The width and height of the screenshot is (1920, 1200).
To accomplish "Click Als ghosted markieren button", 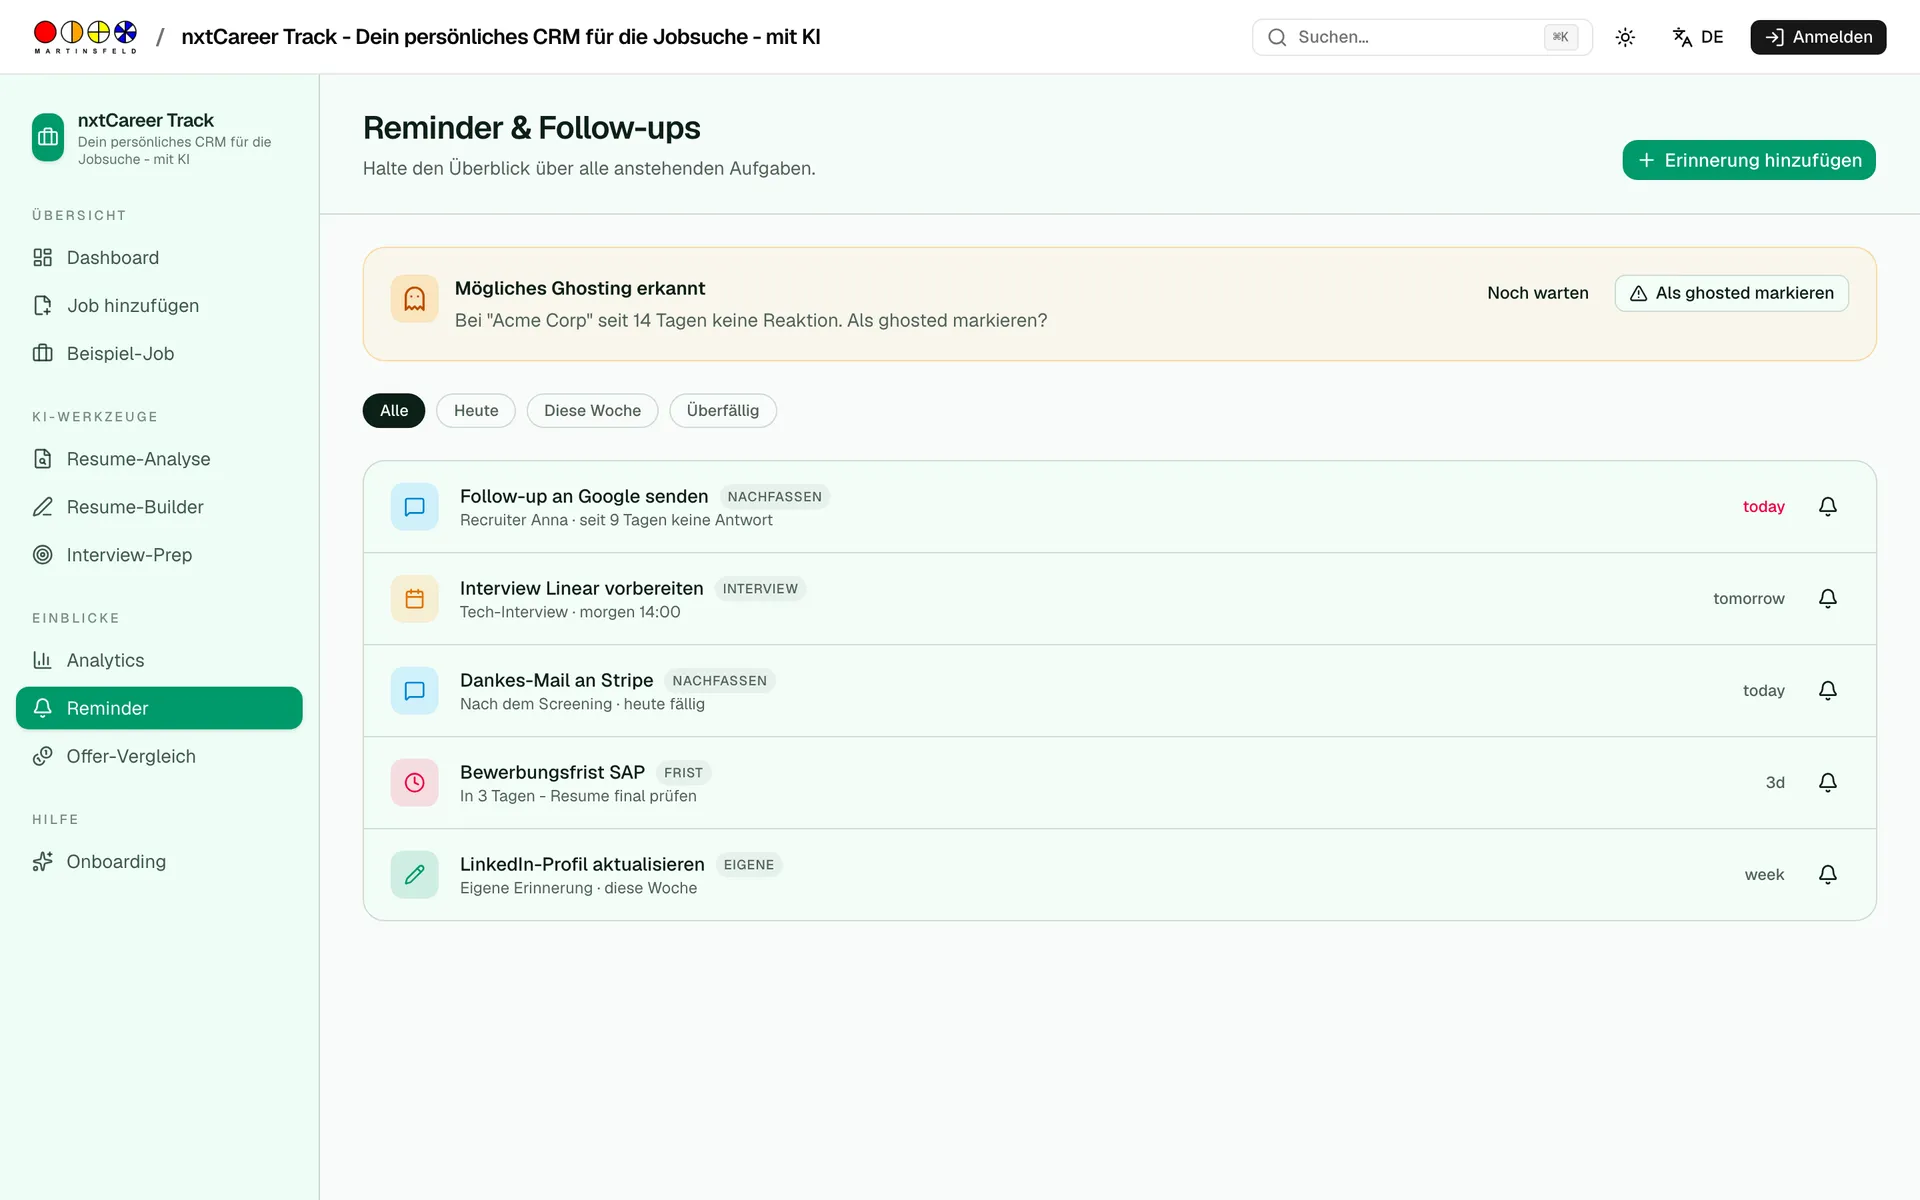I will pyautogui.click(x=1731, y=293).
